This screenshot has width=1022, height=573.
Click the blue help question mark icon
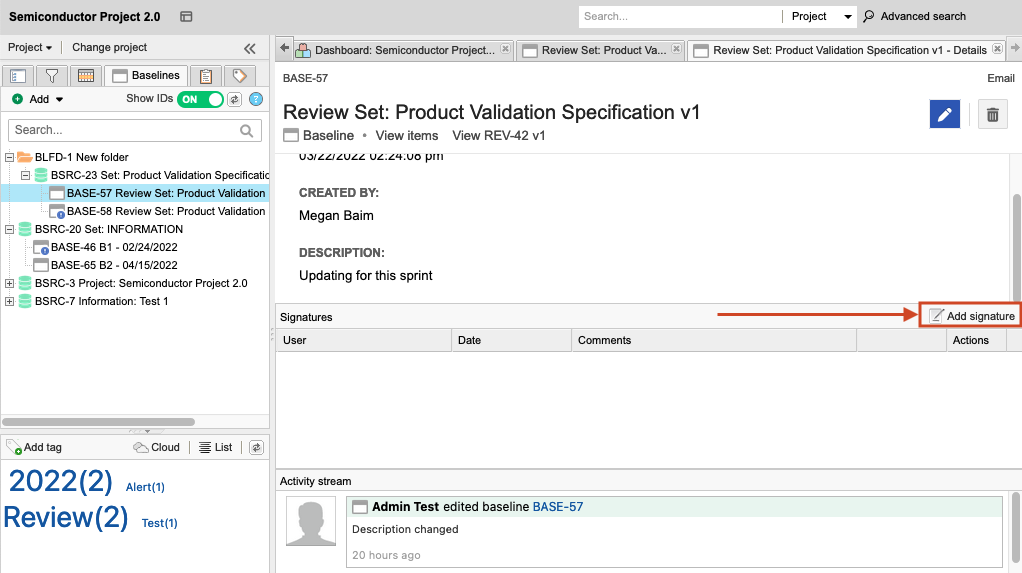coord(256,99)
